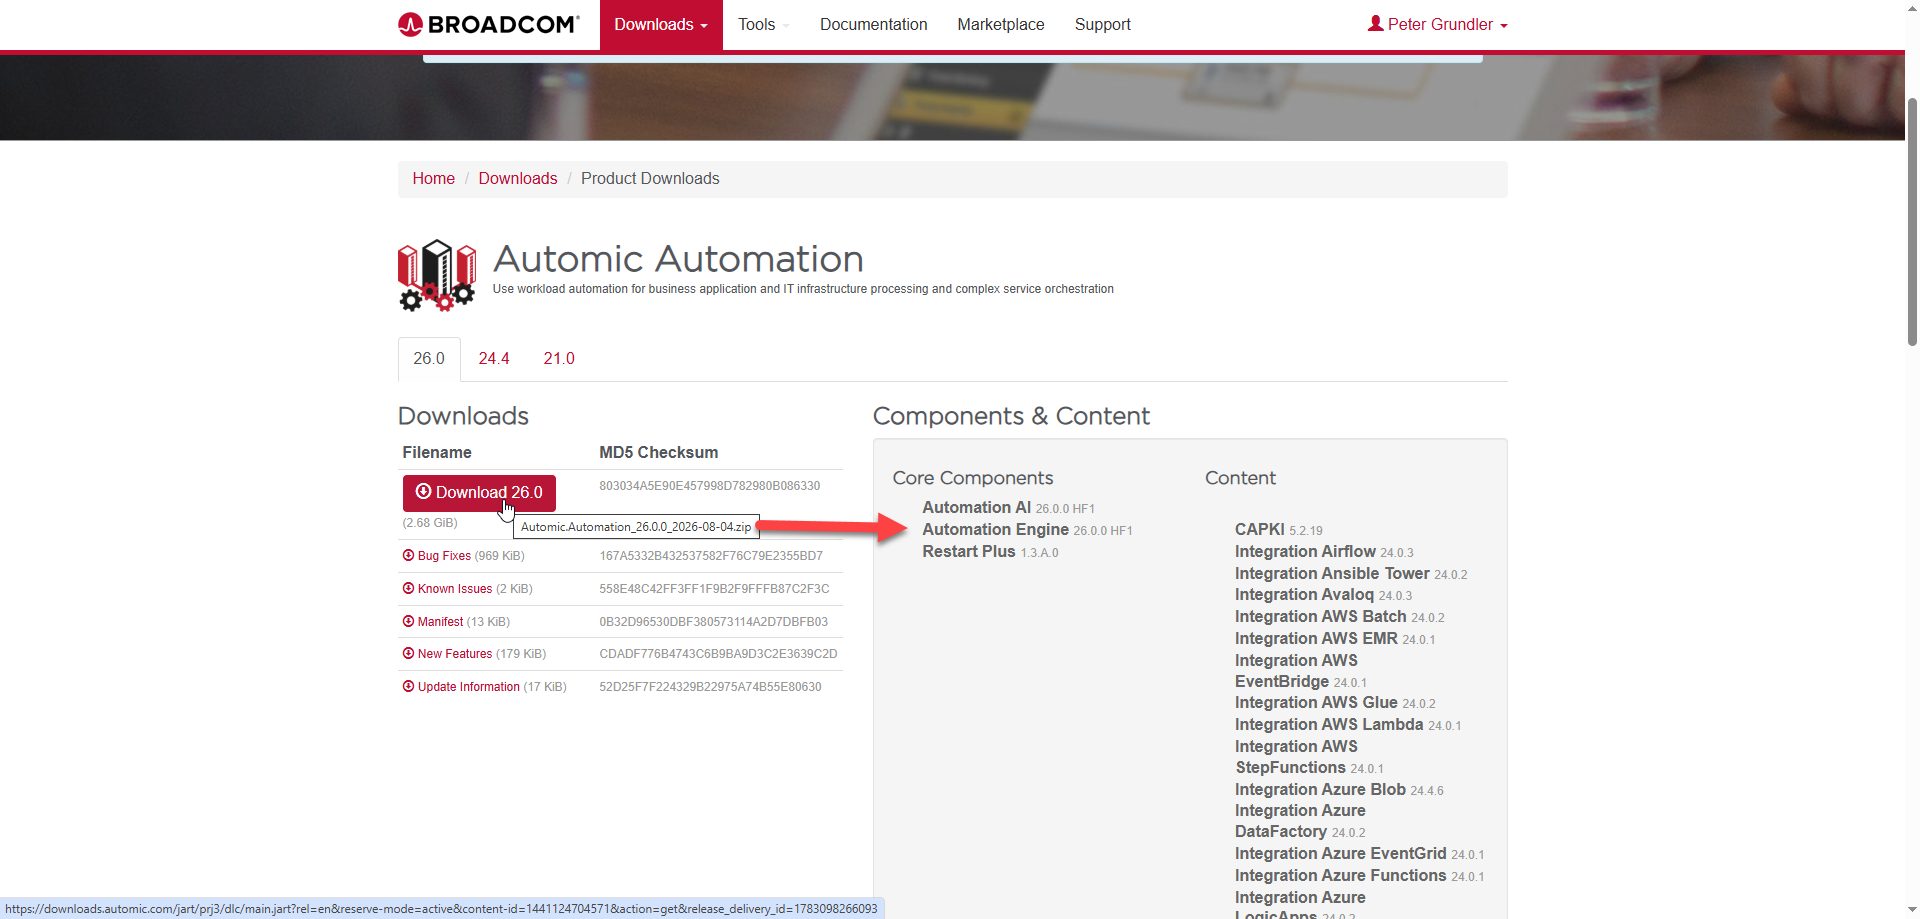Click the download icon next to New Features
1920x919 pixels.
pyautogui.click(x=408, y=653)
